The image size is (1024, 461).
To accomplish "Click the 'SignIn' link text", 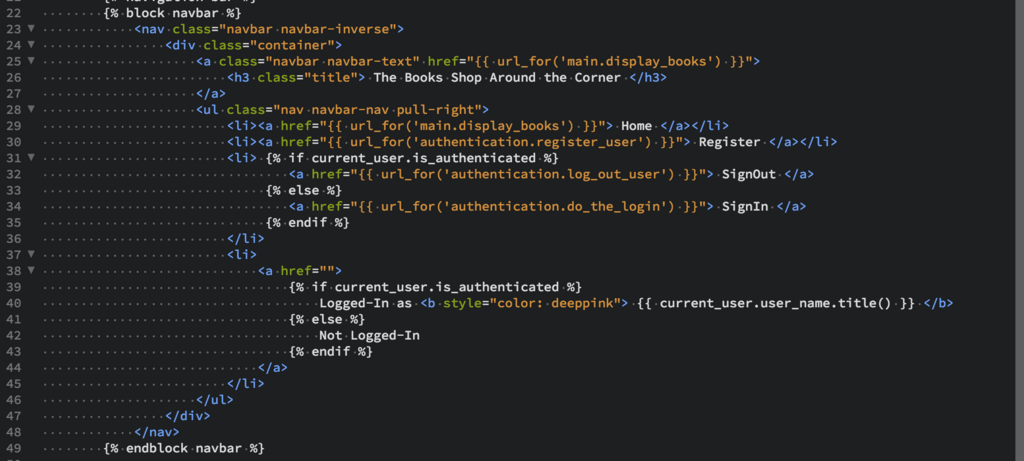I will point(744,206).
